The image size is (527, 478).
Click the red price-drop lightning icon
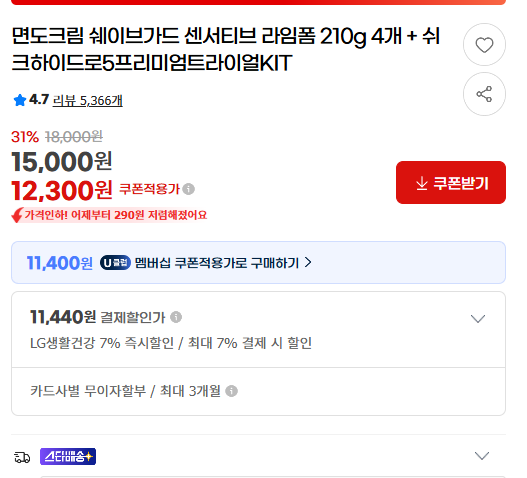point(17,215)
